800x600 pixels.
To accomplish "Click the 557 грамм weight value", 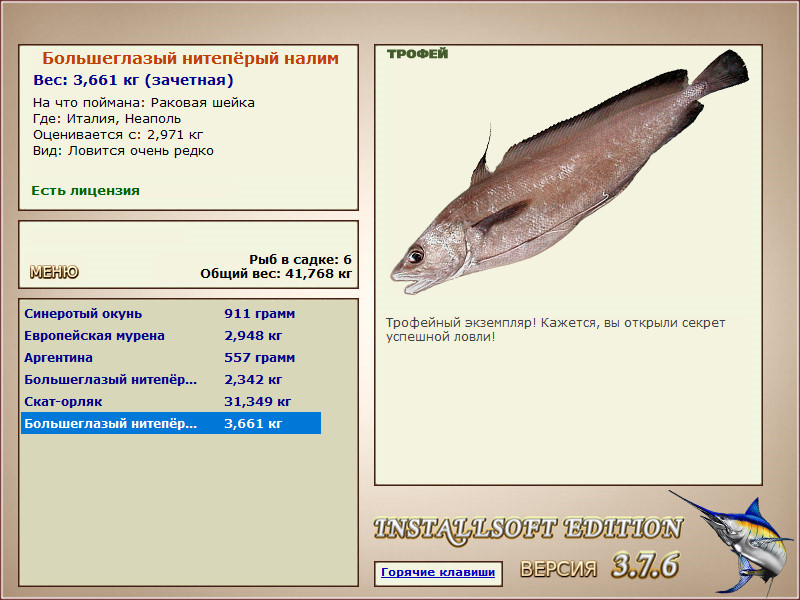I will [x=260, y=357].
